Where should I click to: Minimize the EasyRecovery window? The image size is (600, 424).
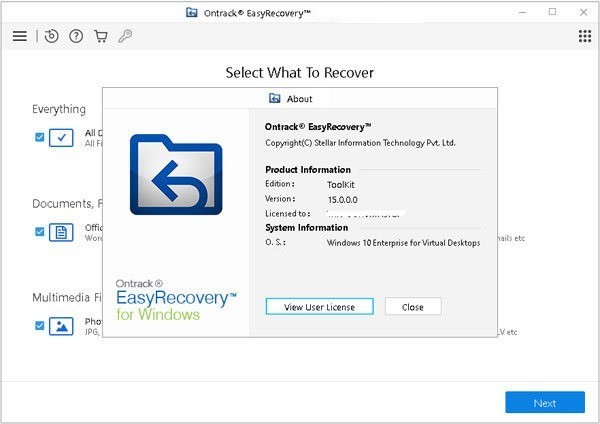523,12
